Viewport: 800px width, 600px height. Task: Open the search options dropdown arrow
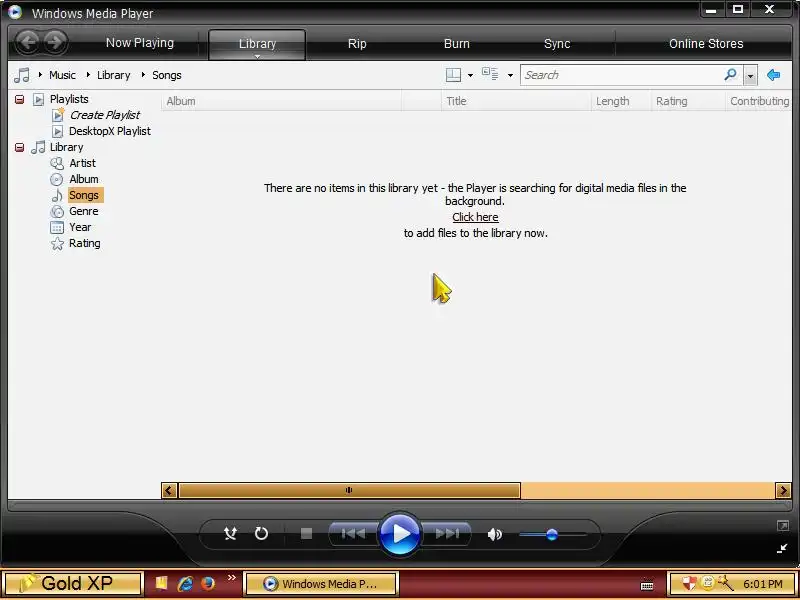749,76
